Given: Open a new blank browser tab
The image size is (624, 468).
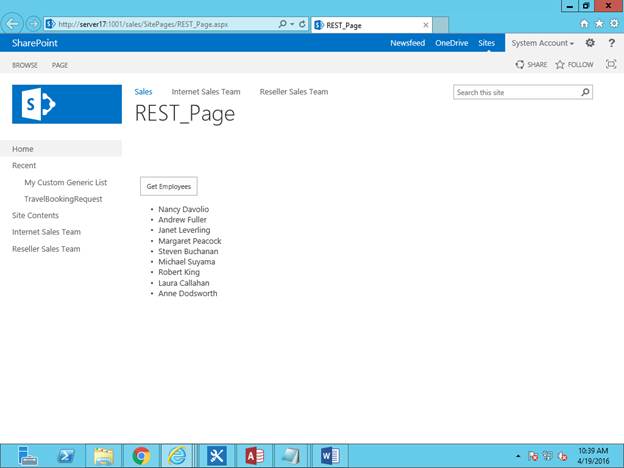Looking at the screenshot, I should tap(441, 25).
